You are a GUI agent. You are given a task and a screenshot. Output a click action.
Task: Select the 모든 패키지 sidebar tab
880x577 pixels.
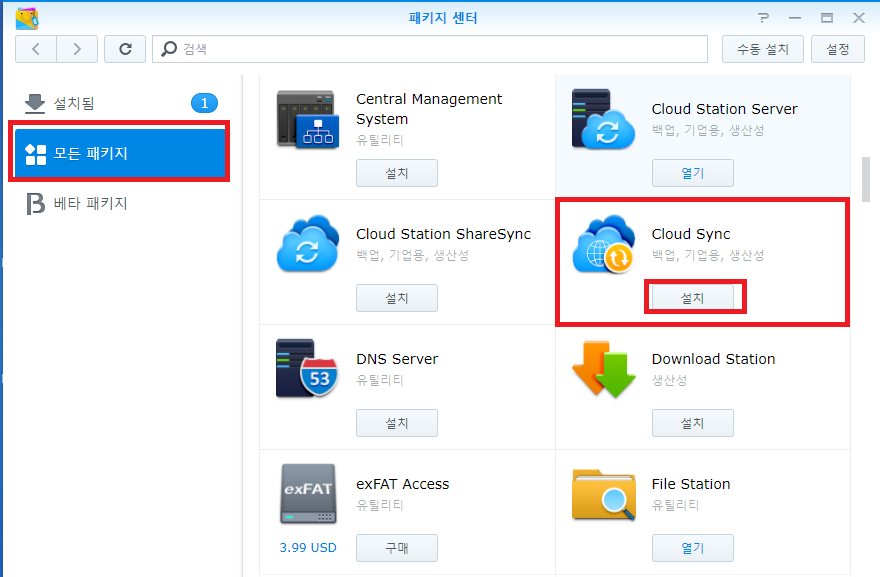point(120,154)
